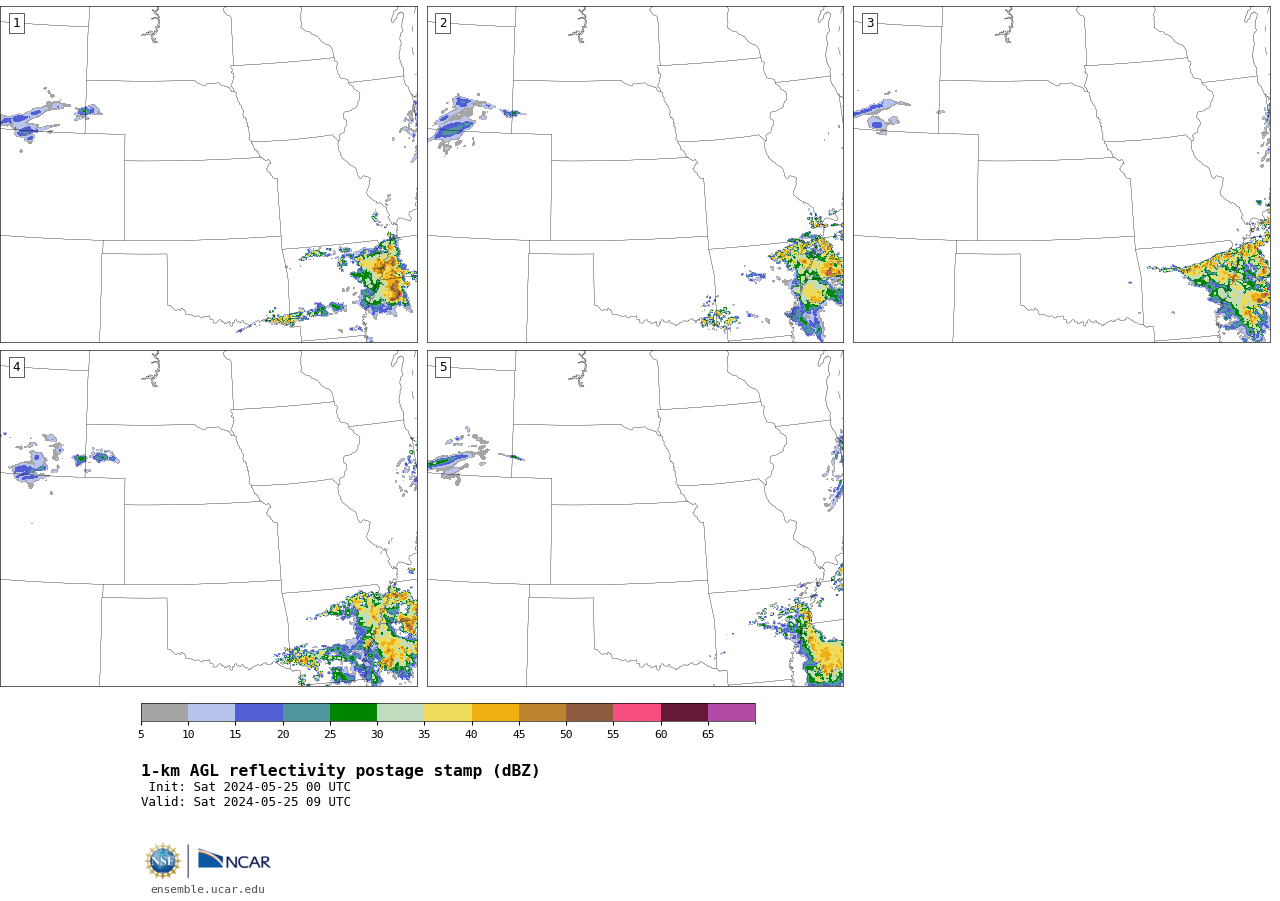Click the member number 5 label
1280x901 pixels.
443,367
